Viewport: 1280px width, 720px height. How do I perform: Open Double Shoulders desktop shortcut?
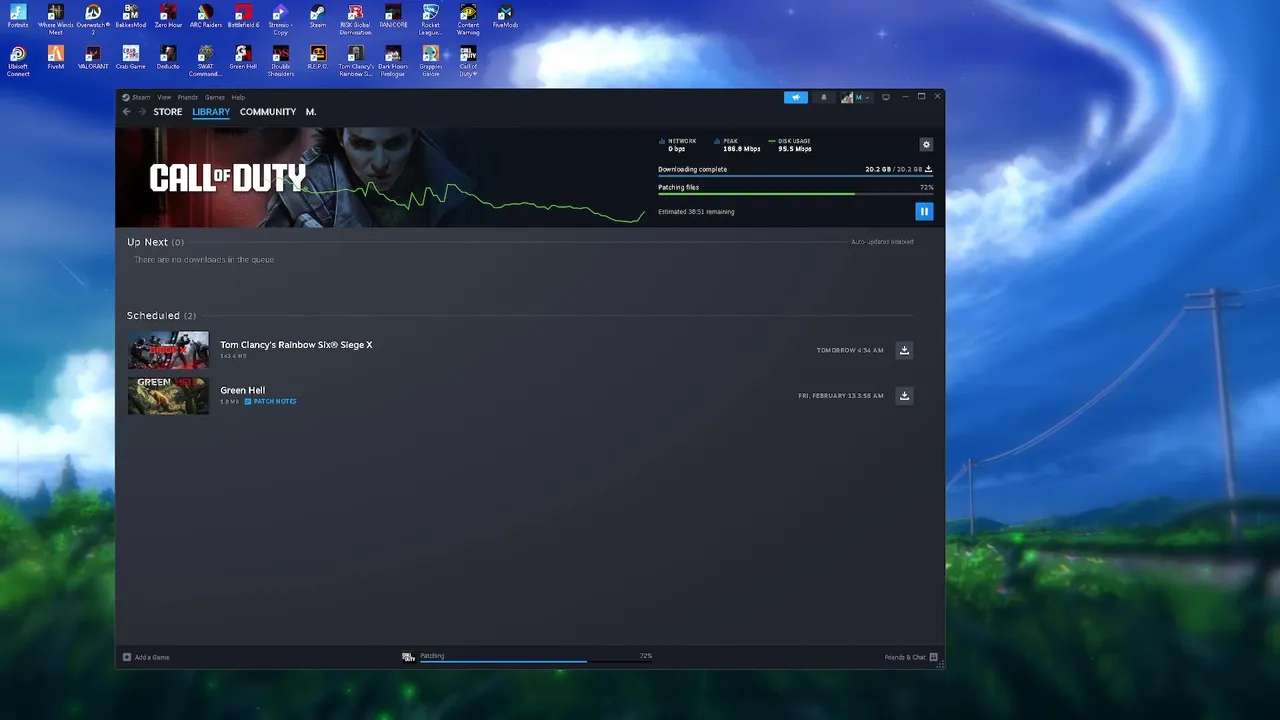[280, 61]
